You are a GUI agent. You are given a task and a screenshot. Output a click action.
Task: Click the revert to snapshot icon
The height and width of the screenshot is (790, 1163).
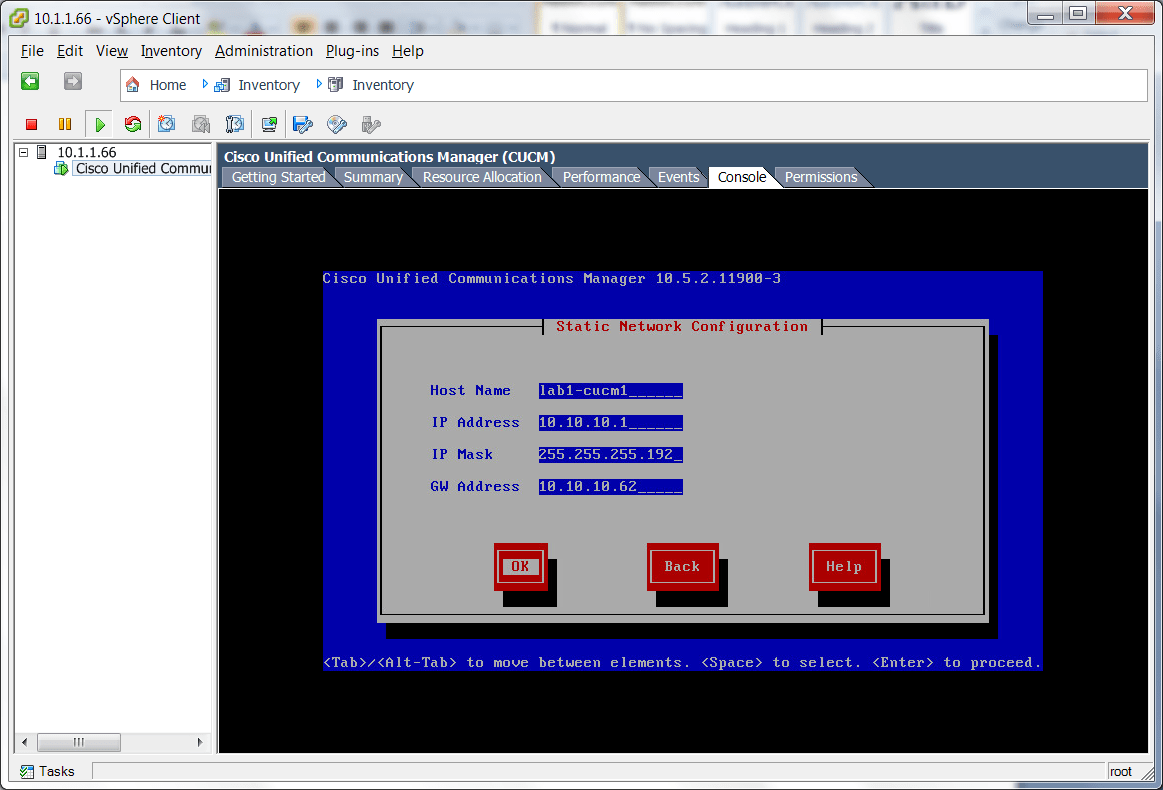pos(201,124)
